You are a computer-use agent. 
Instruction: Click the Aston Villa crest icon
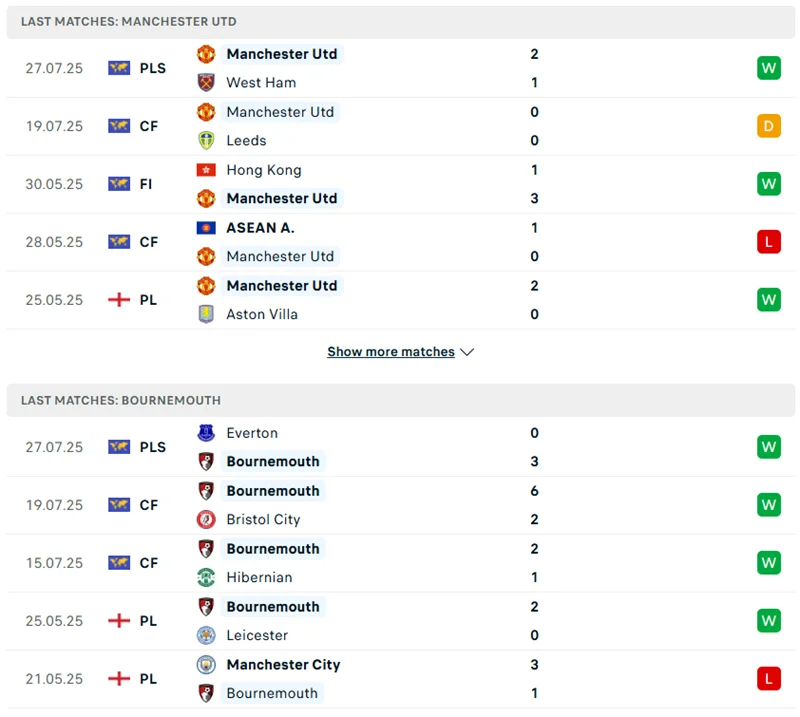pyautogui.click(x=206, y=314)
